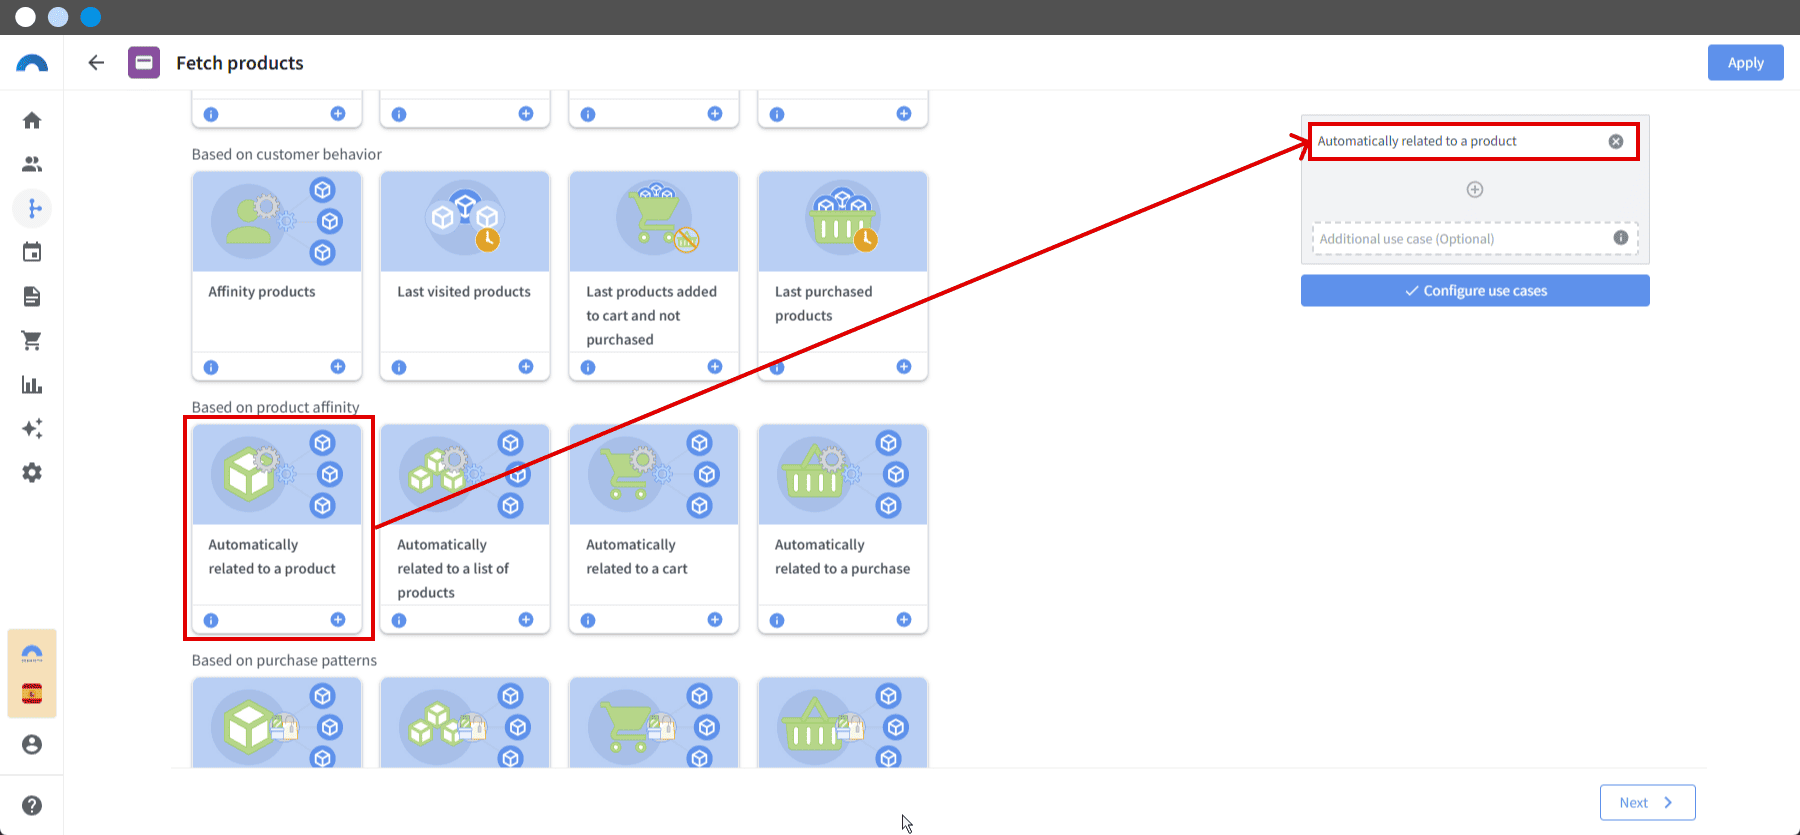Viewport: 1800px width, 835px height.
Task: Show info for Automatically related to a purchase
Action: 777,620
